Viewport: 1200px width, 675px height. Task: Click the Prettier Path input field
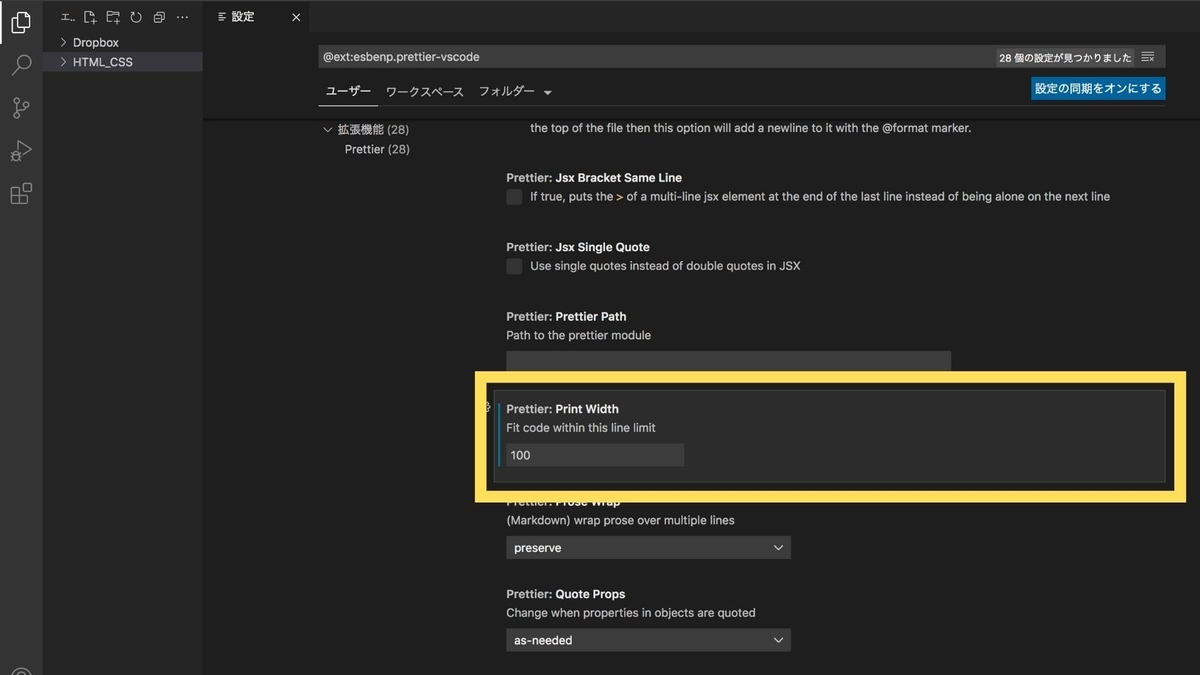point(728,361)
